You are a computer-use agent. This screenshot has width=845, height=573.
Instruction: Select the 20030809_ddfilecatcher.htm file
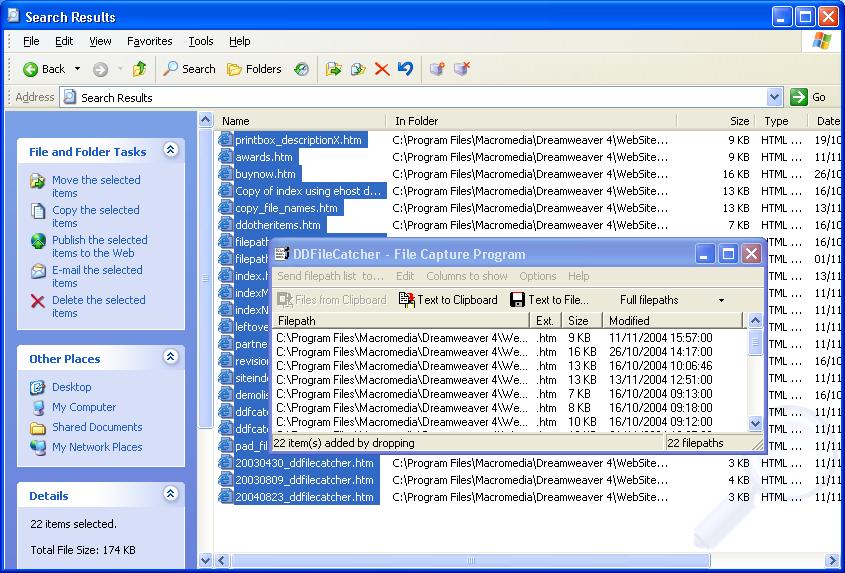point(304,480)
